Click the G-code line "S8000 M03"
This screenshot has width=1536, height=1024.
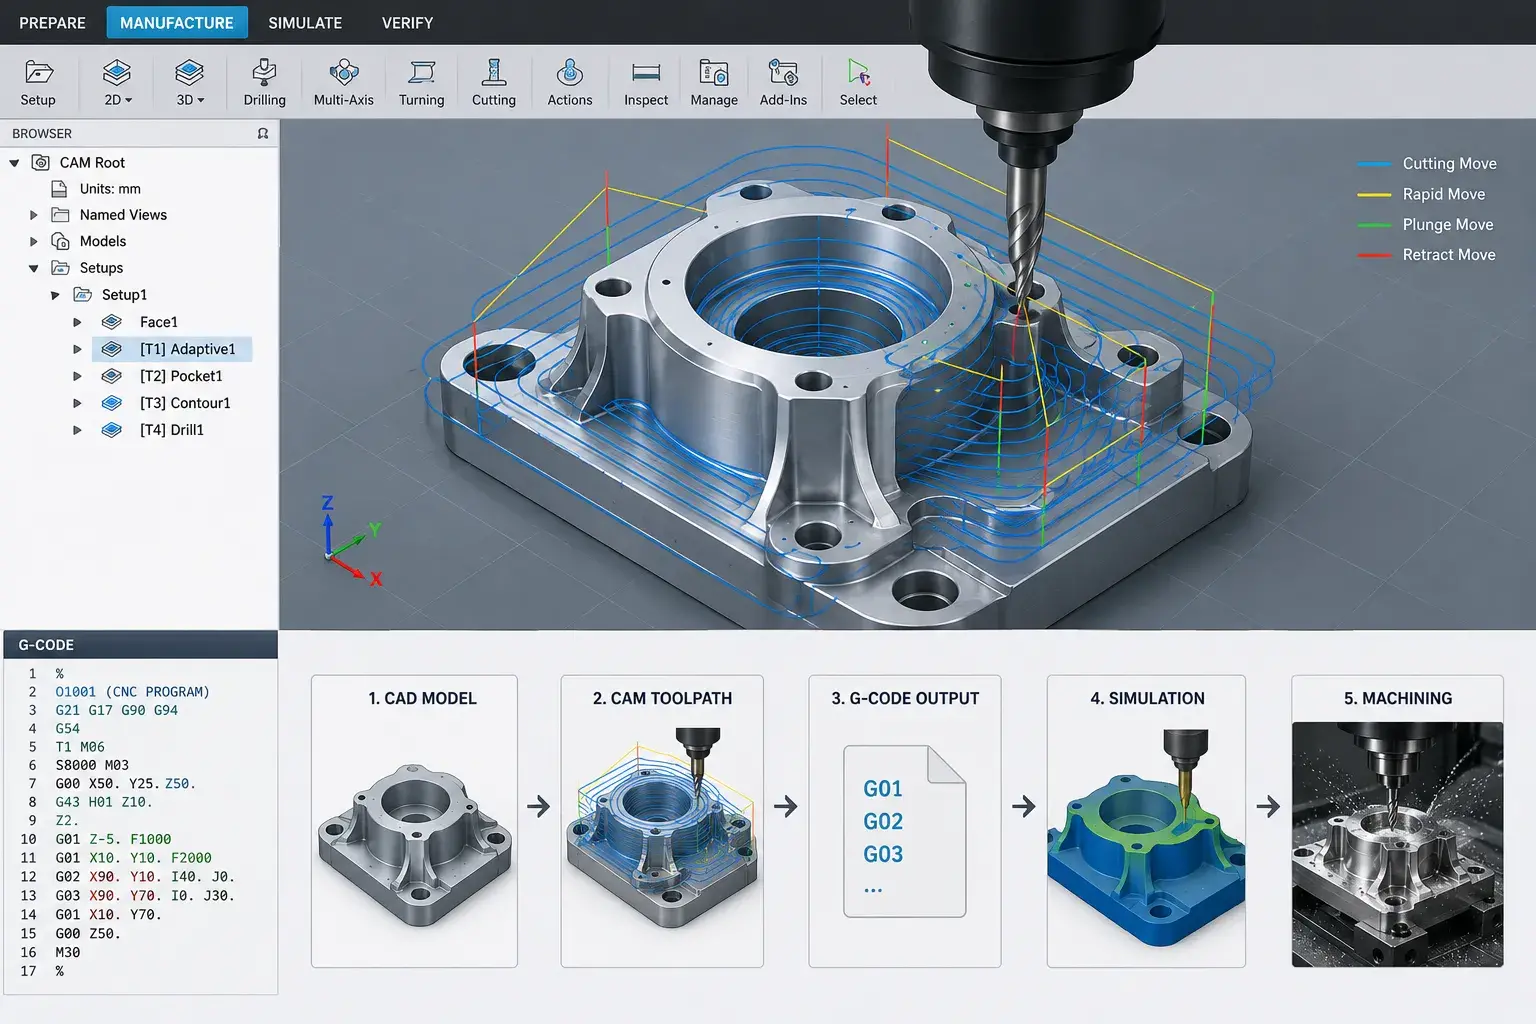pyautogui.click(x=92, y=765)
